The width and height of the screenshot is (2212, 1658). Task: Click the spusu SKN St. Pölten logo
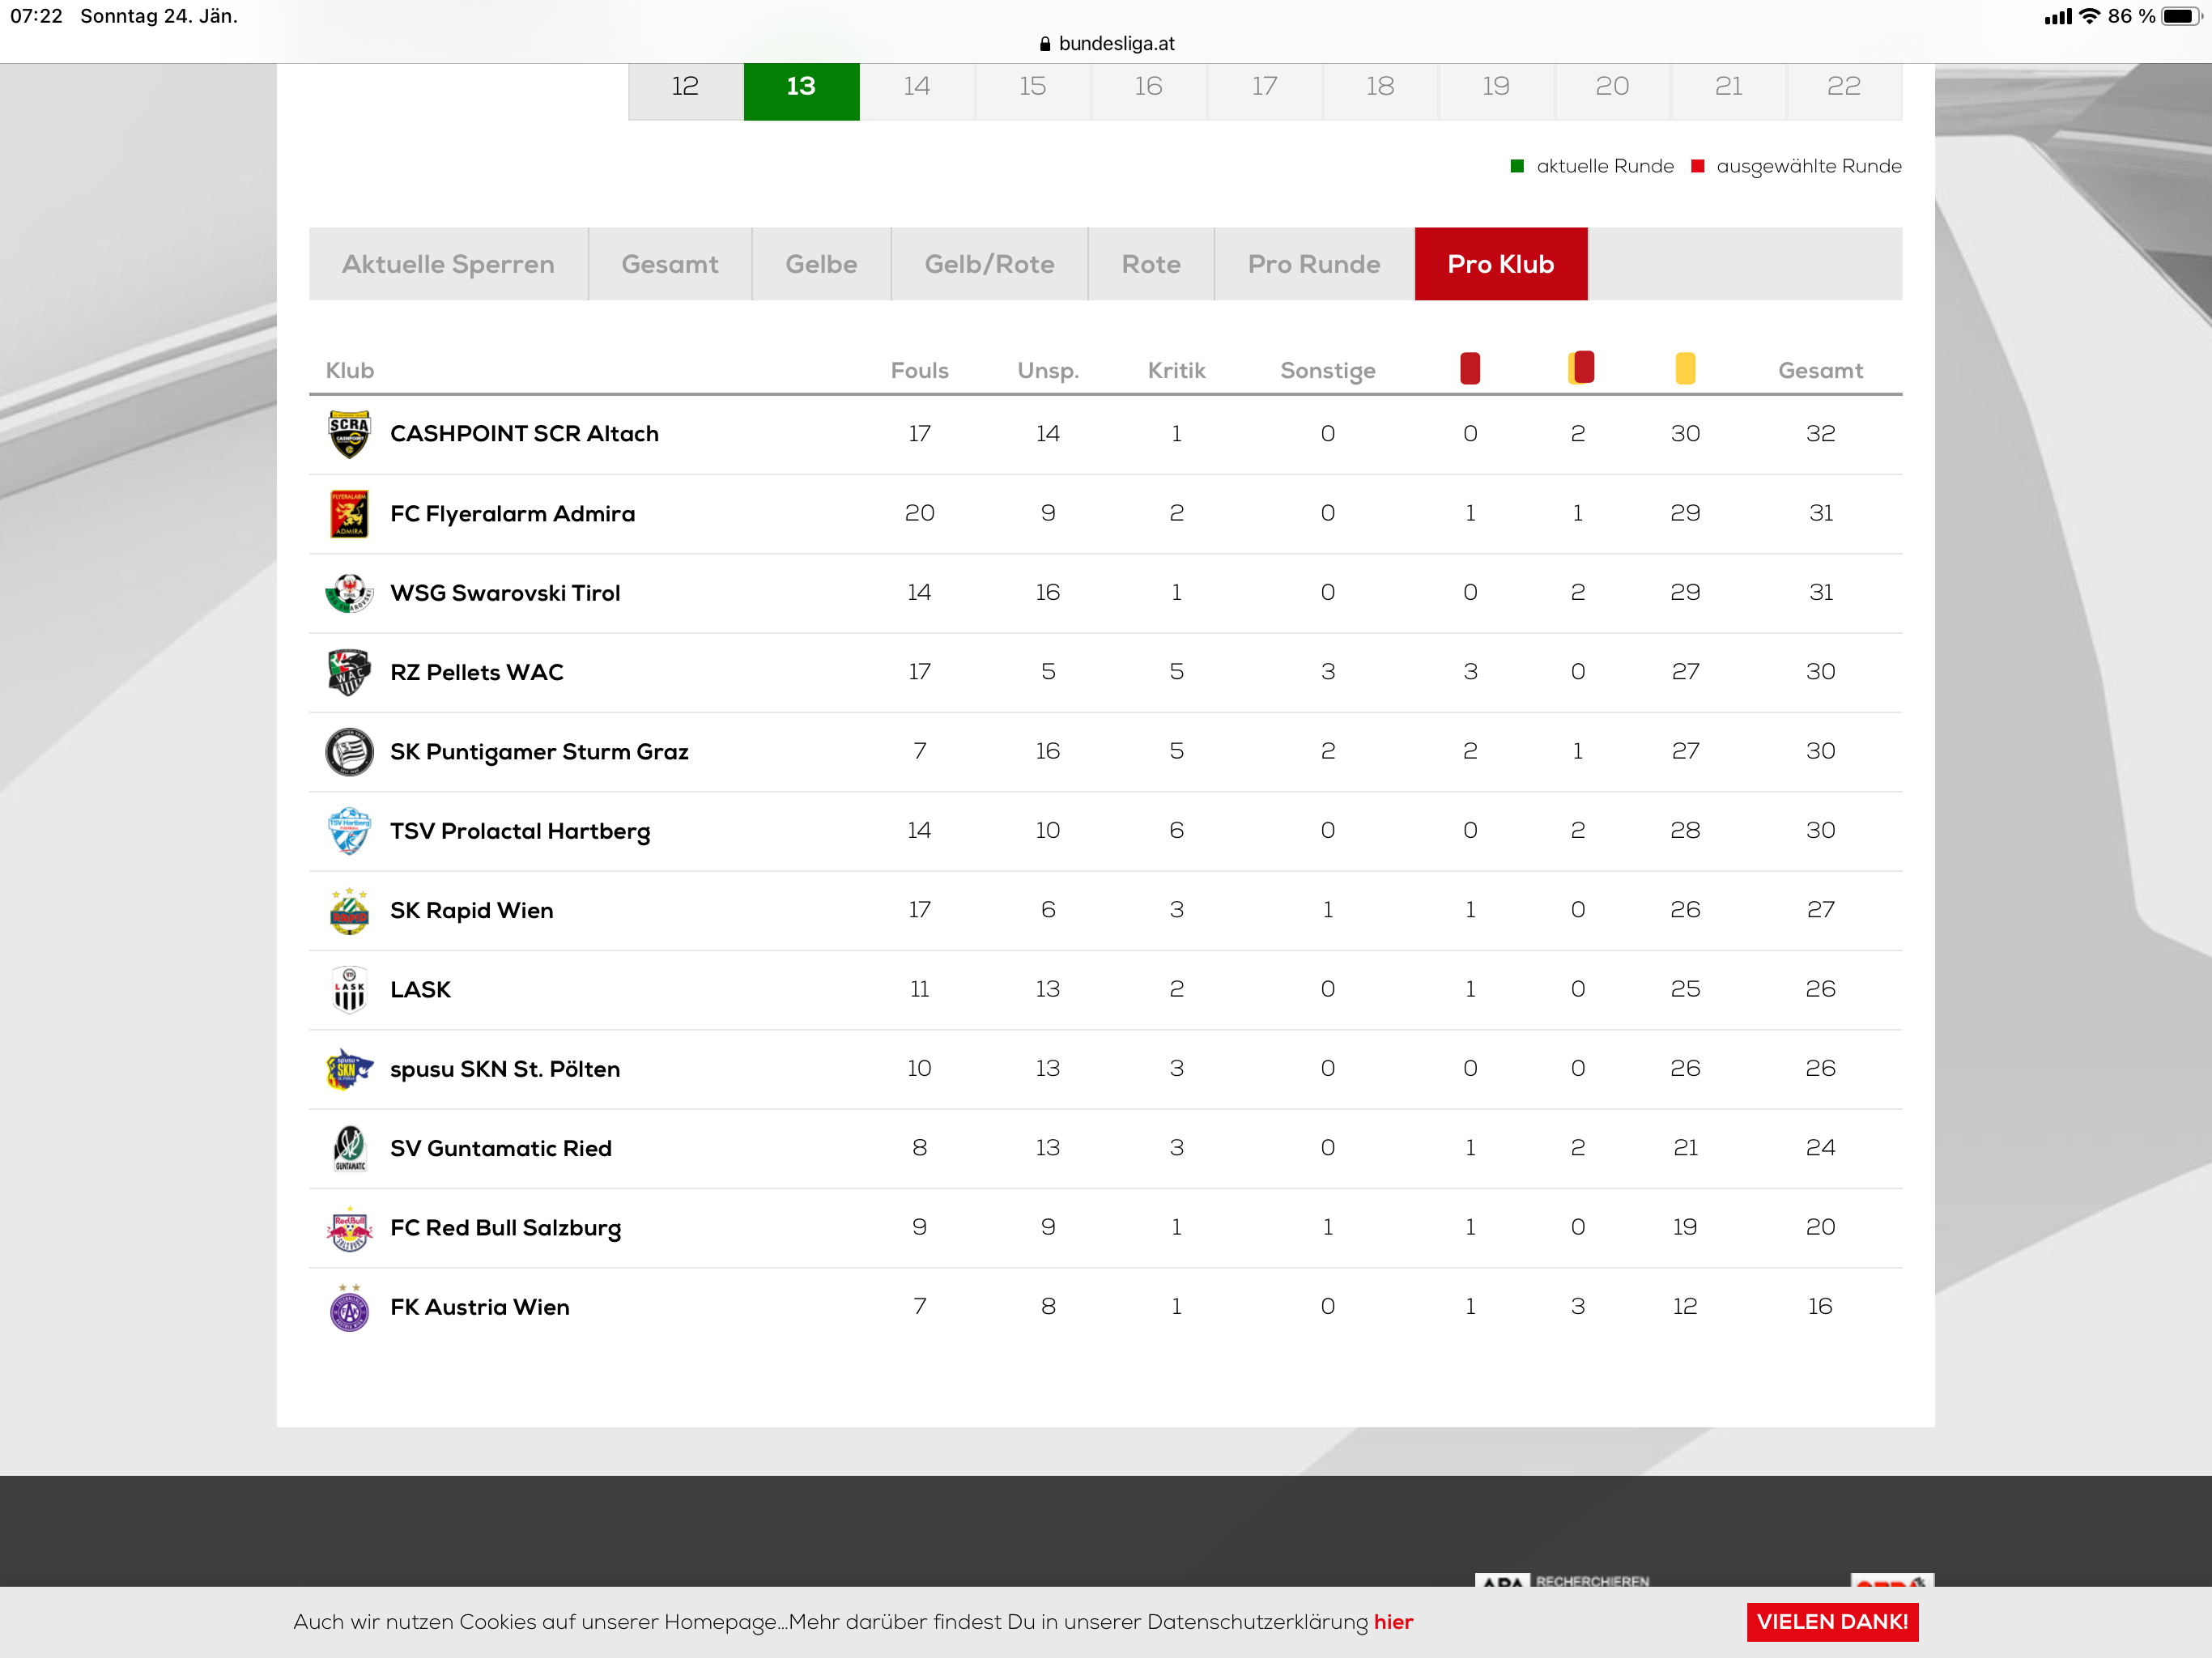coord(349,1069)
